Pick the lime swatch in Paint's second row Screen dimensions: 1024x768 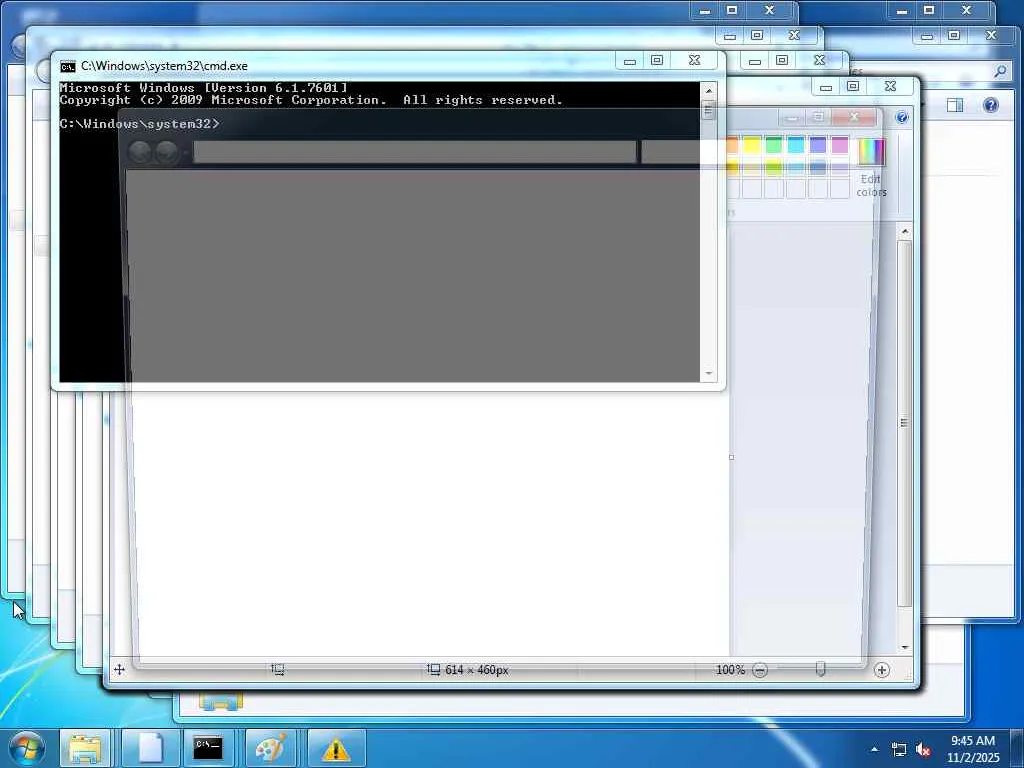click(x=774, y=167)
